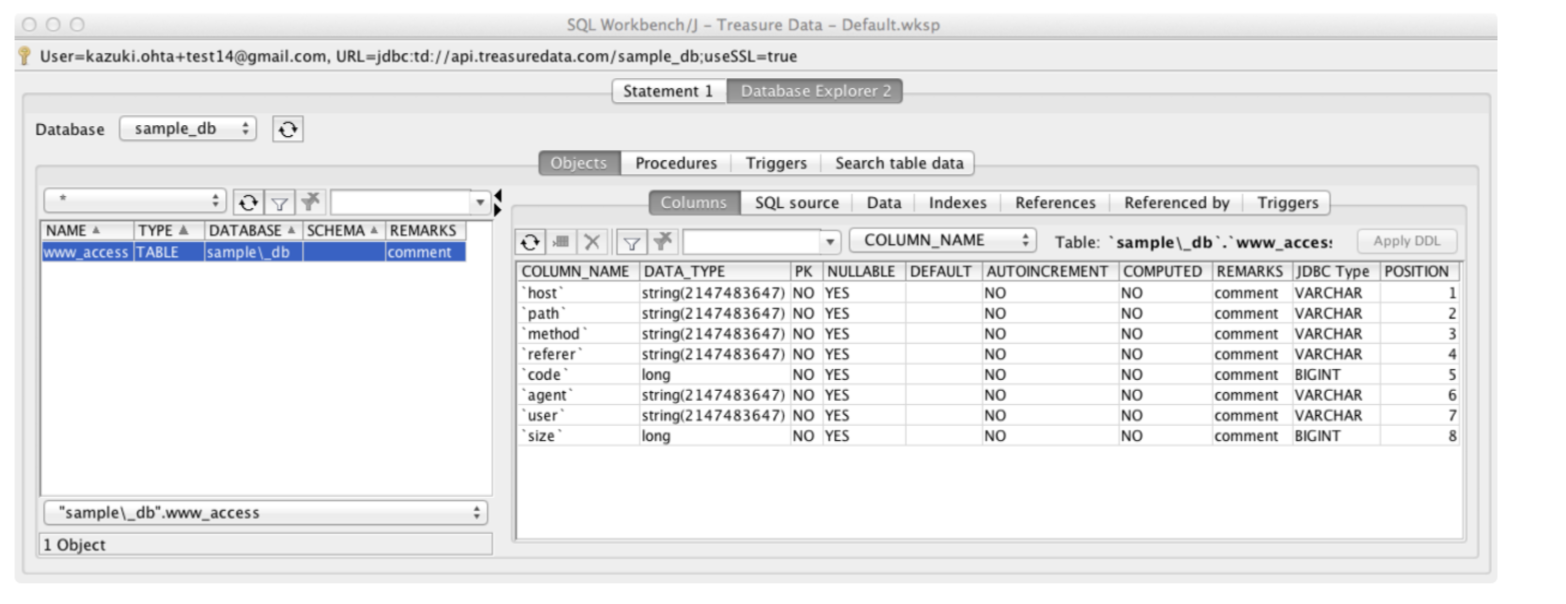The width and height of the screenshot is (1566, 604).
Task: Open the "sample\_db".www_access selector at bottom
Action: pos(266,513)
